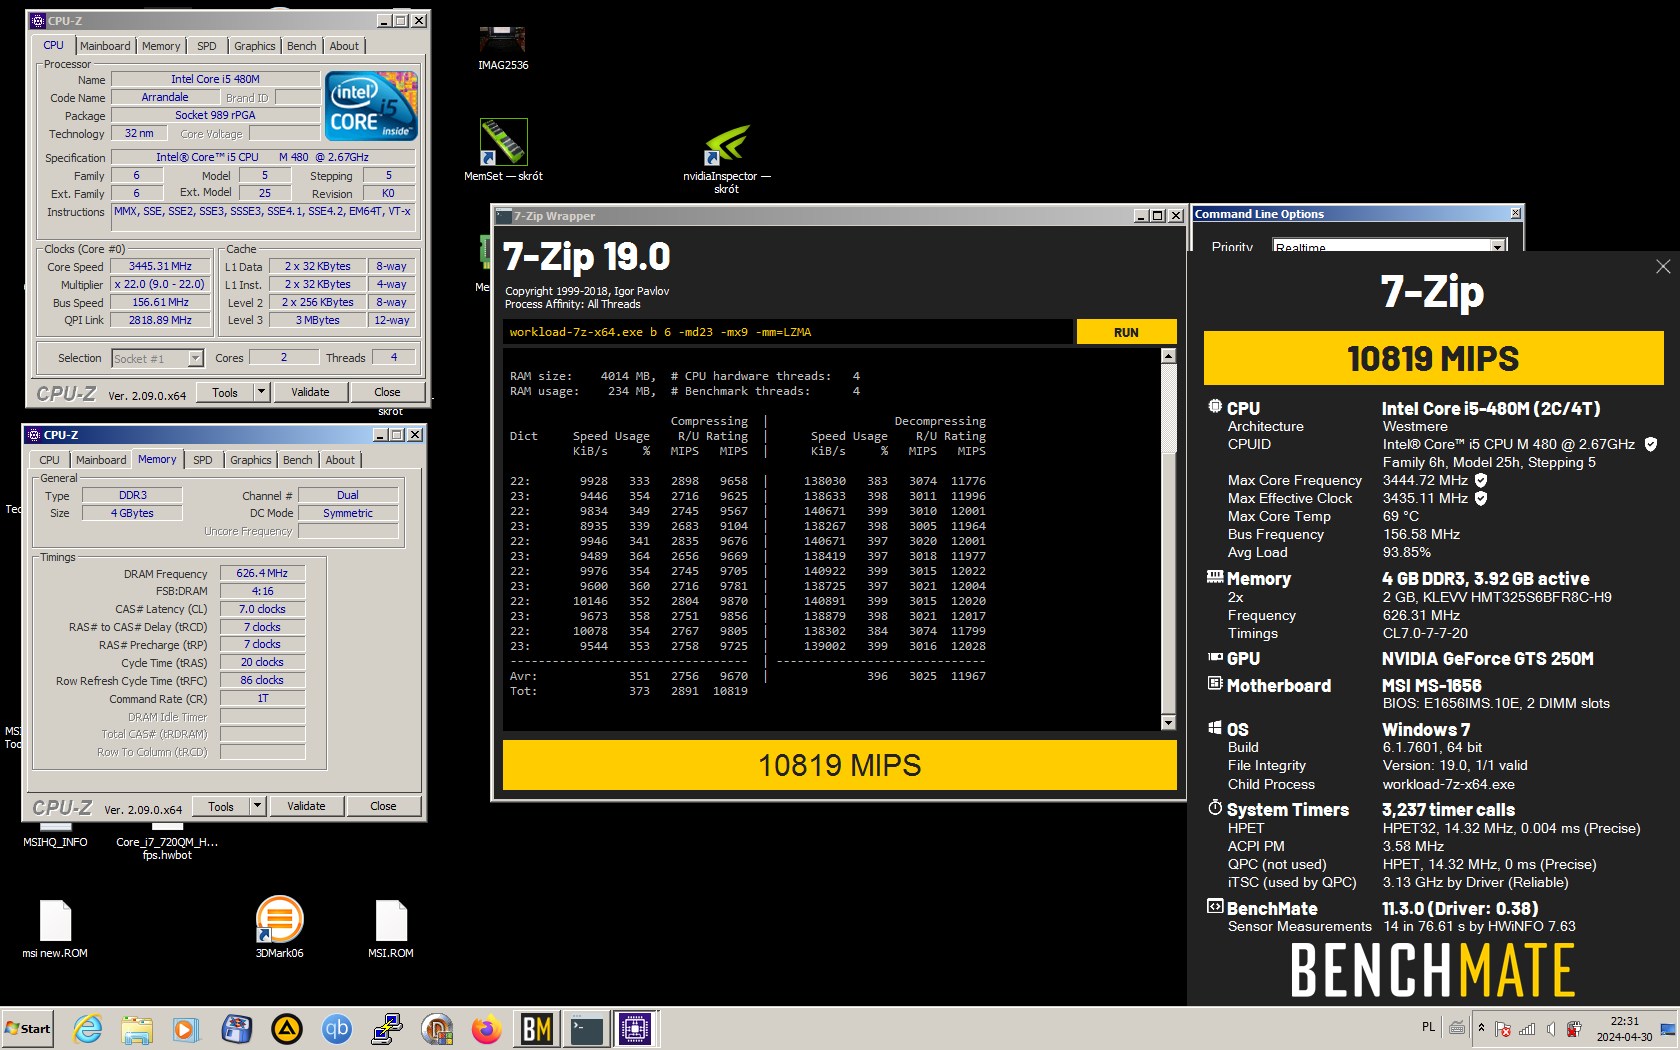Viewport: 1680px width, 1050px height.
Task: Select the msi new.ROM file icon
Action: click(x=55, y=929)
